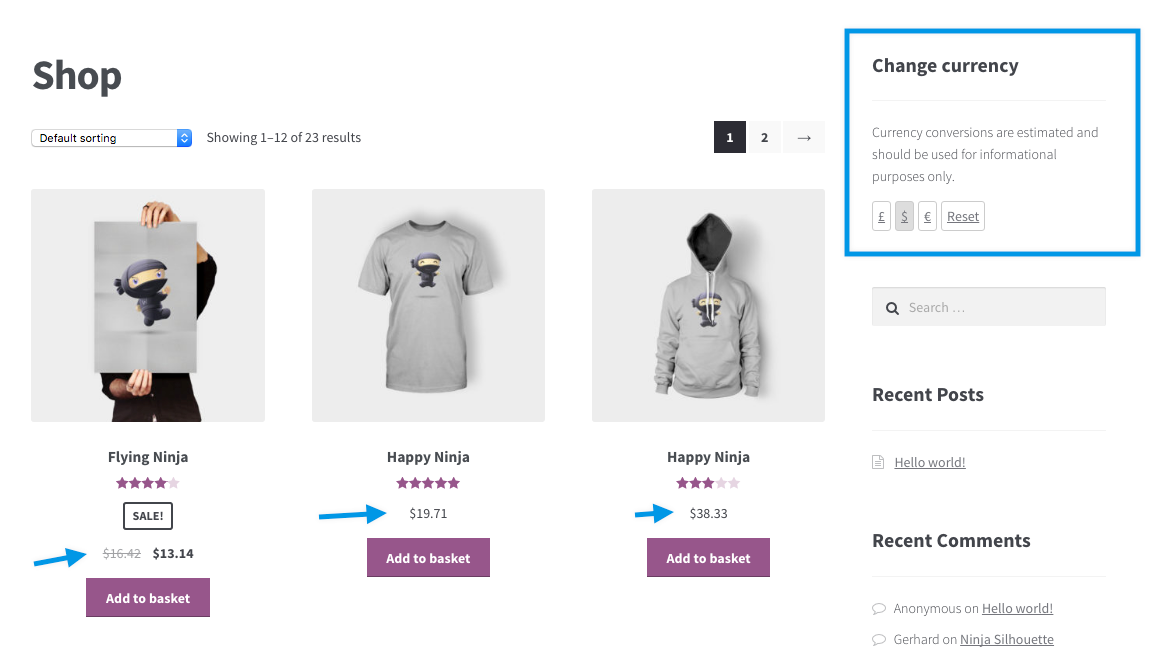Add the $19.71 Happy Ninja to basket
Screen dimensions: 1174x648
point(428,558)
